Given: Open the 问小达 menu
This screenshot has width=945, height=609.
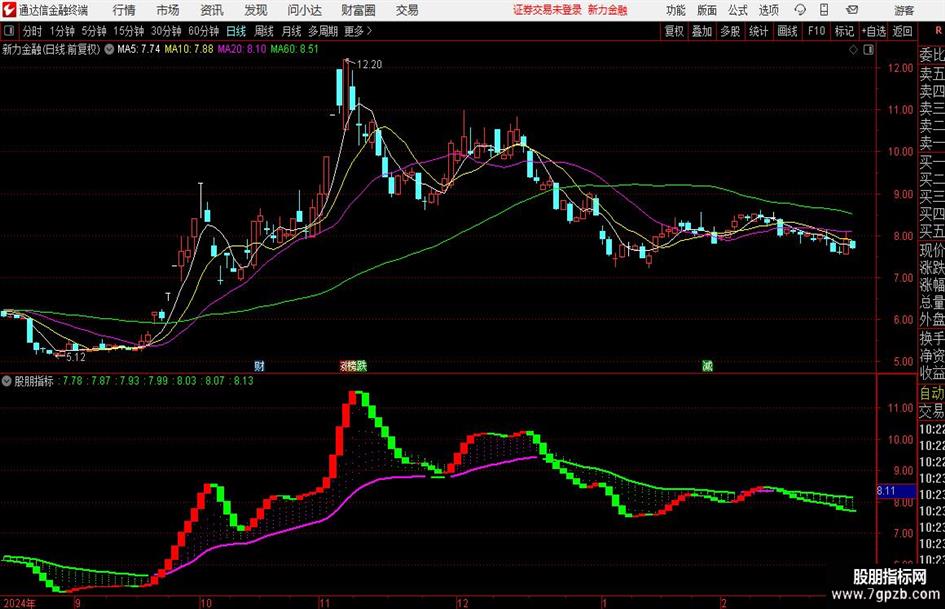Looking at the screenshot, I should coord(304,10).
